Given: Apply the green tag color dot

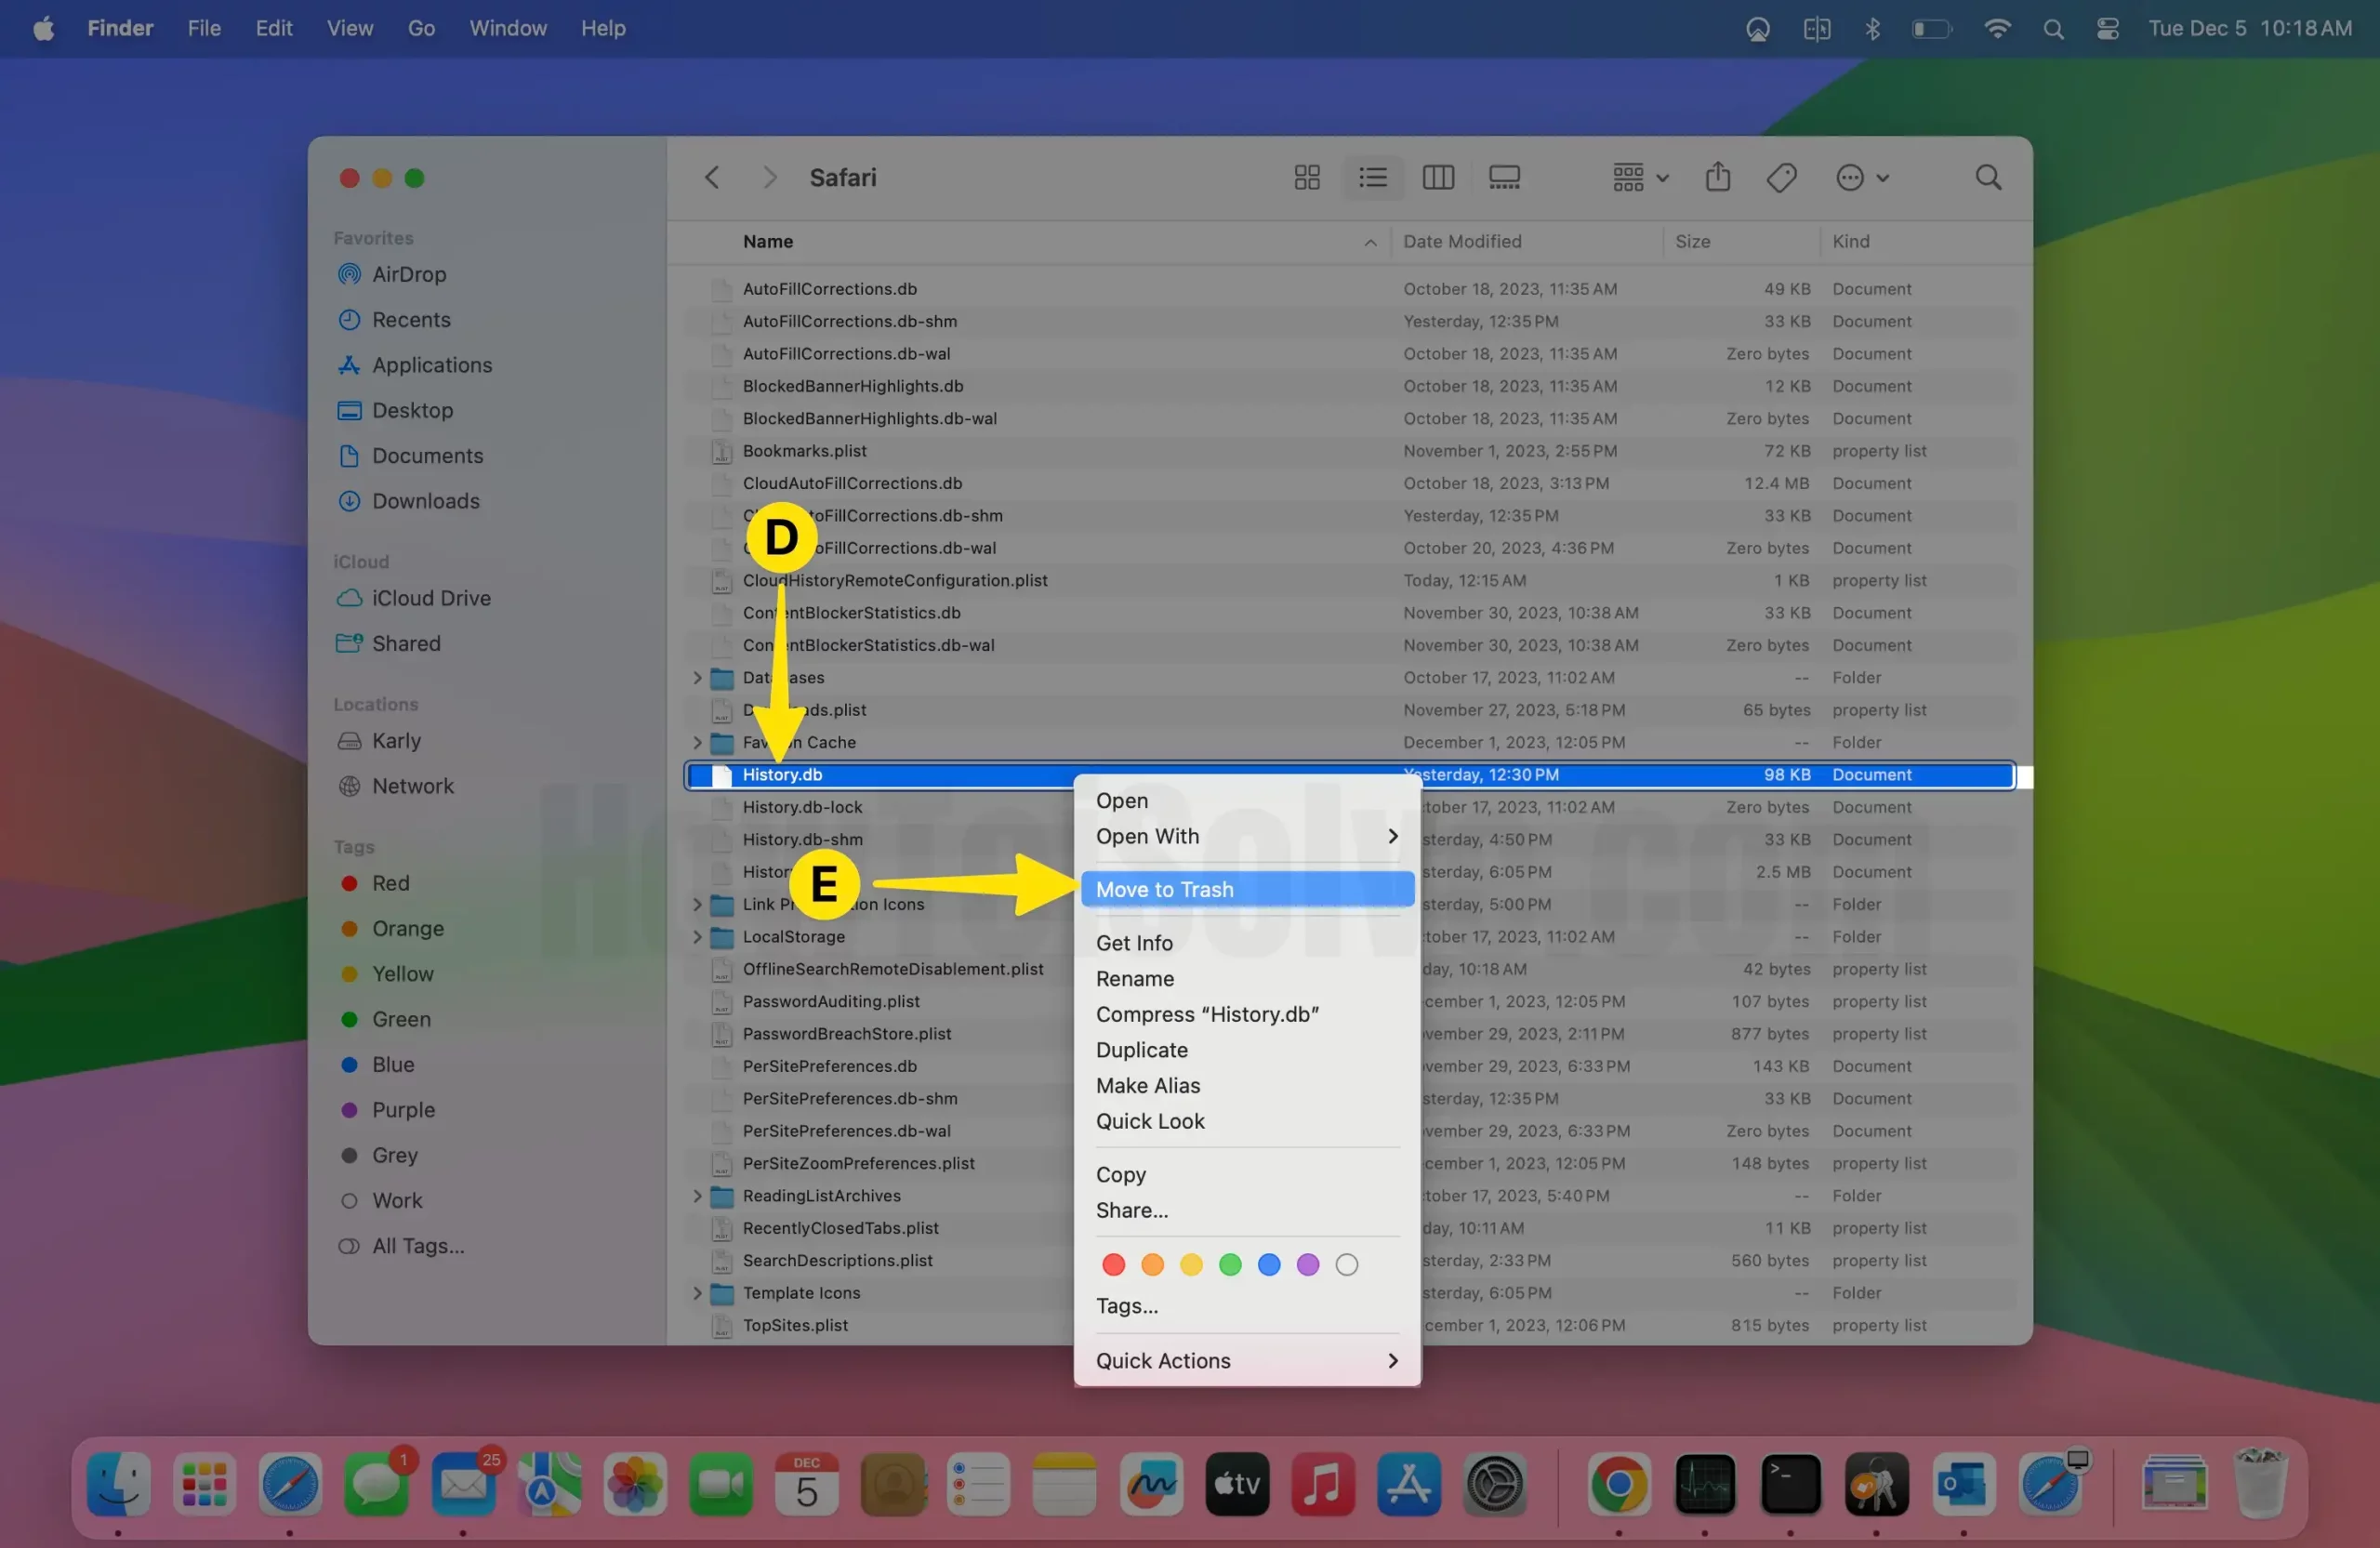Looking at the screenshot, I should pos(1229,1264).
